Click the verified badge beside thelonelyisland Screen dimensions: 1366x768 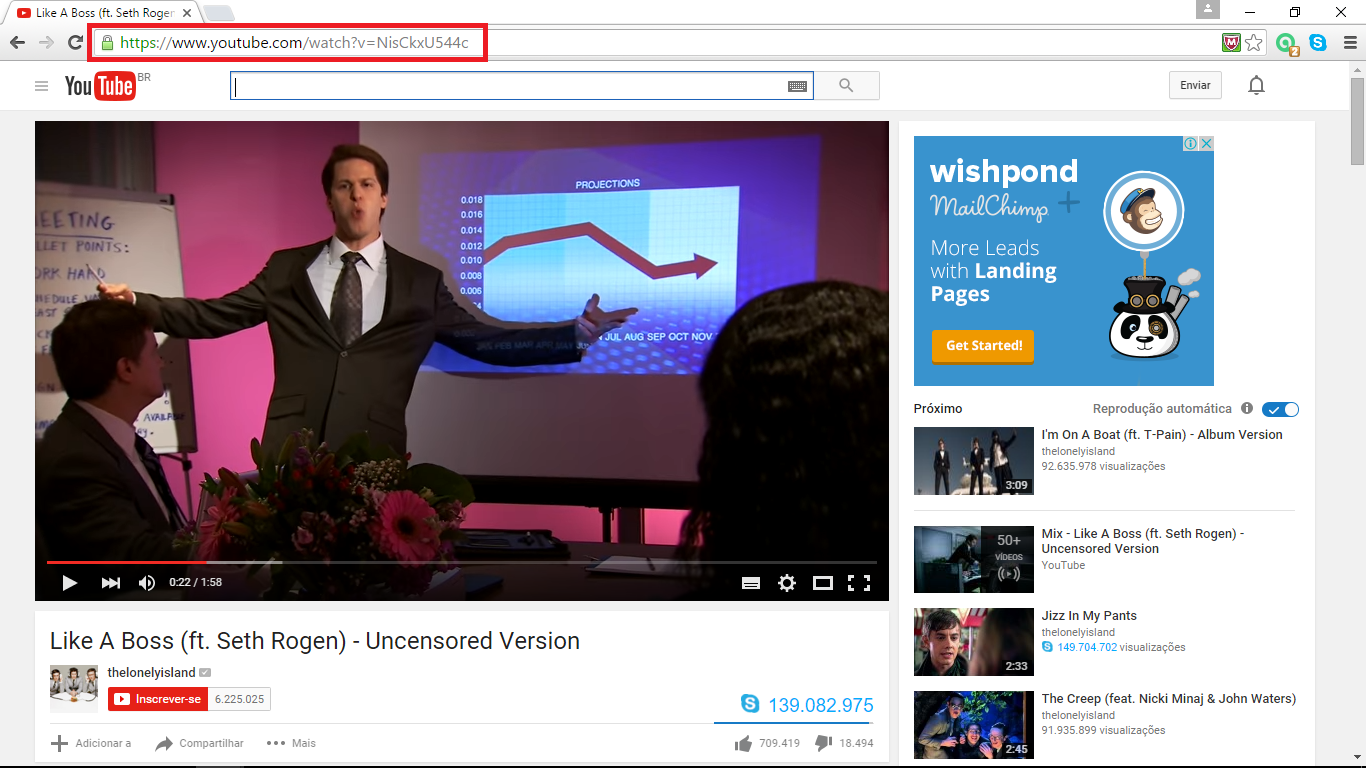(205, 673)
